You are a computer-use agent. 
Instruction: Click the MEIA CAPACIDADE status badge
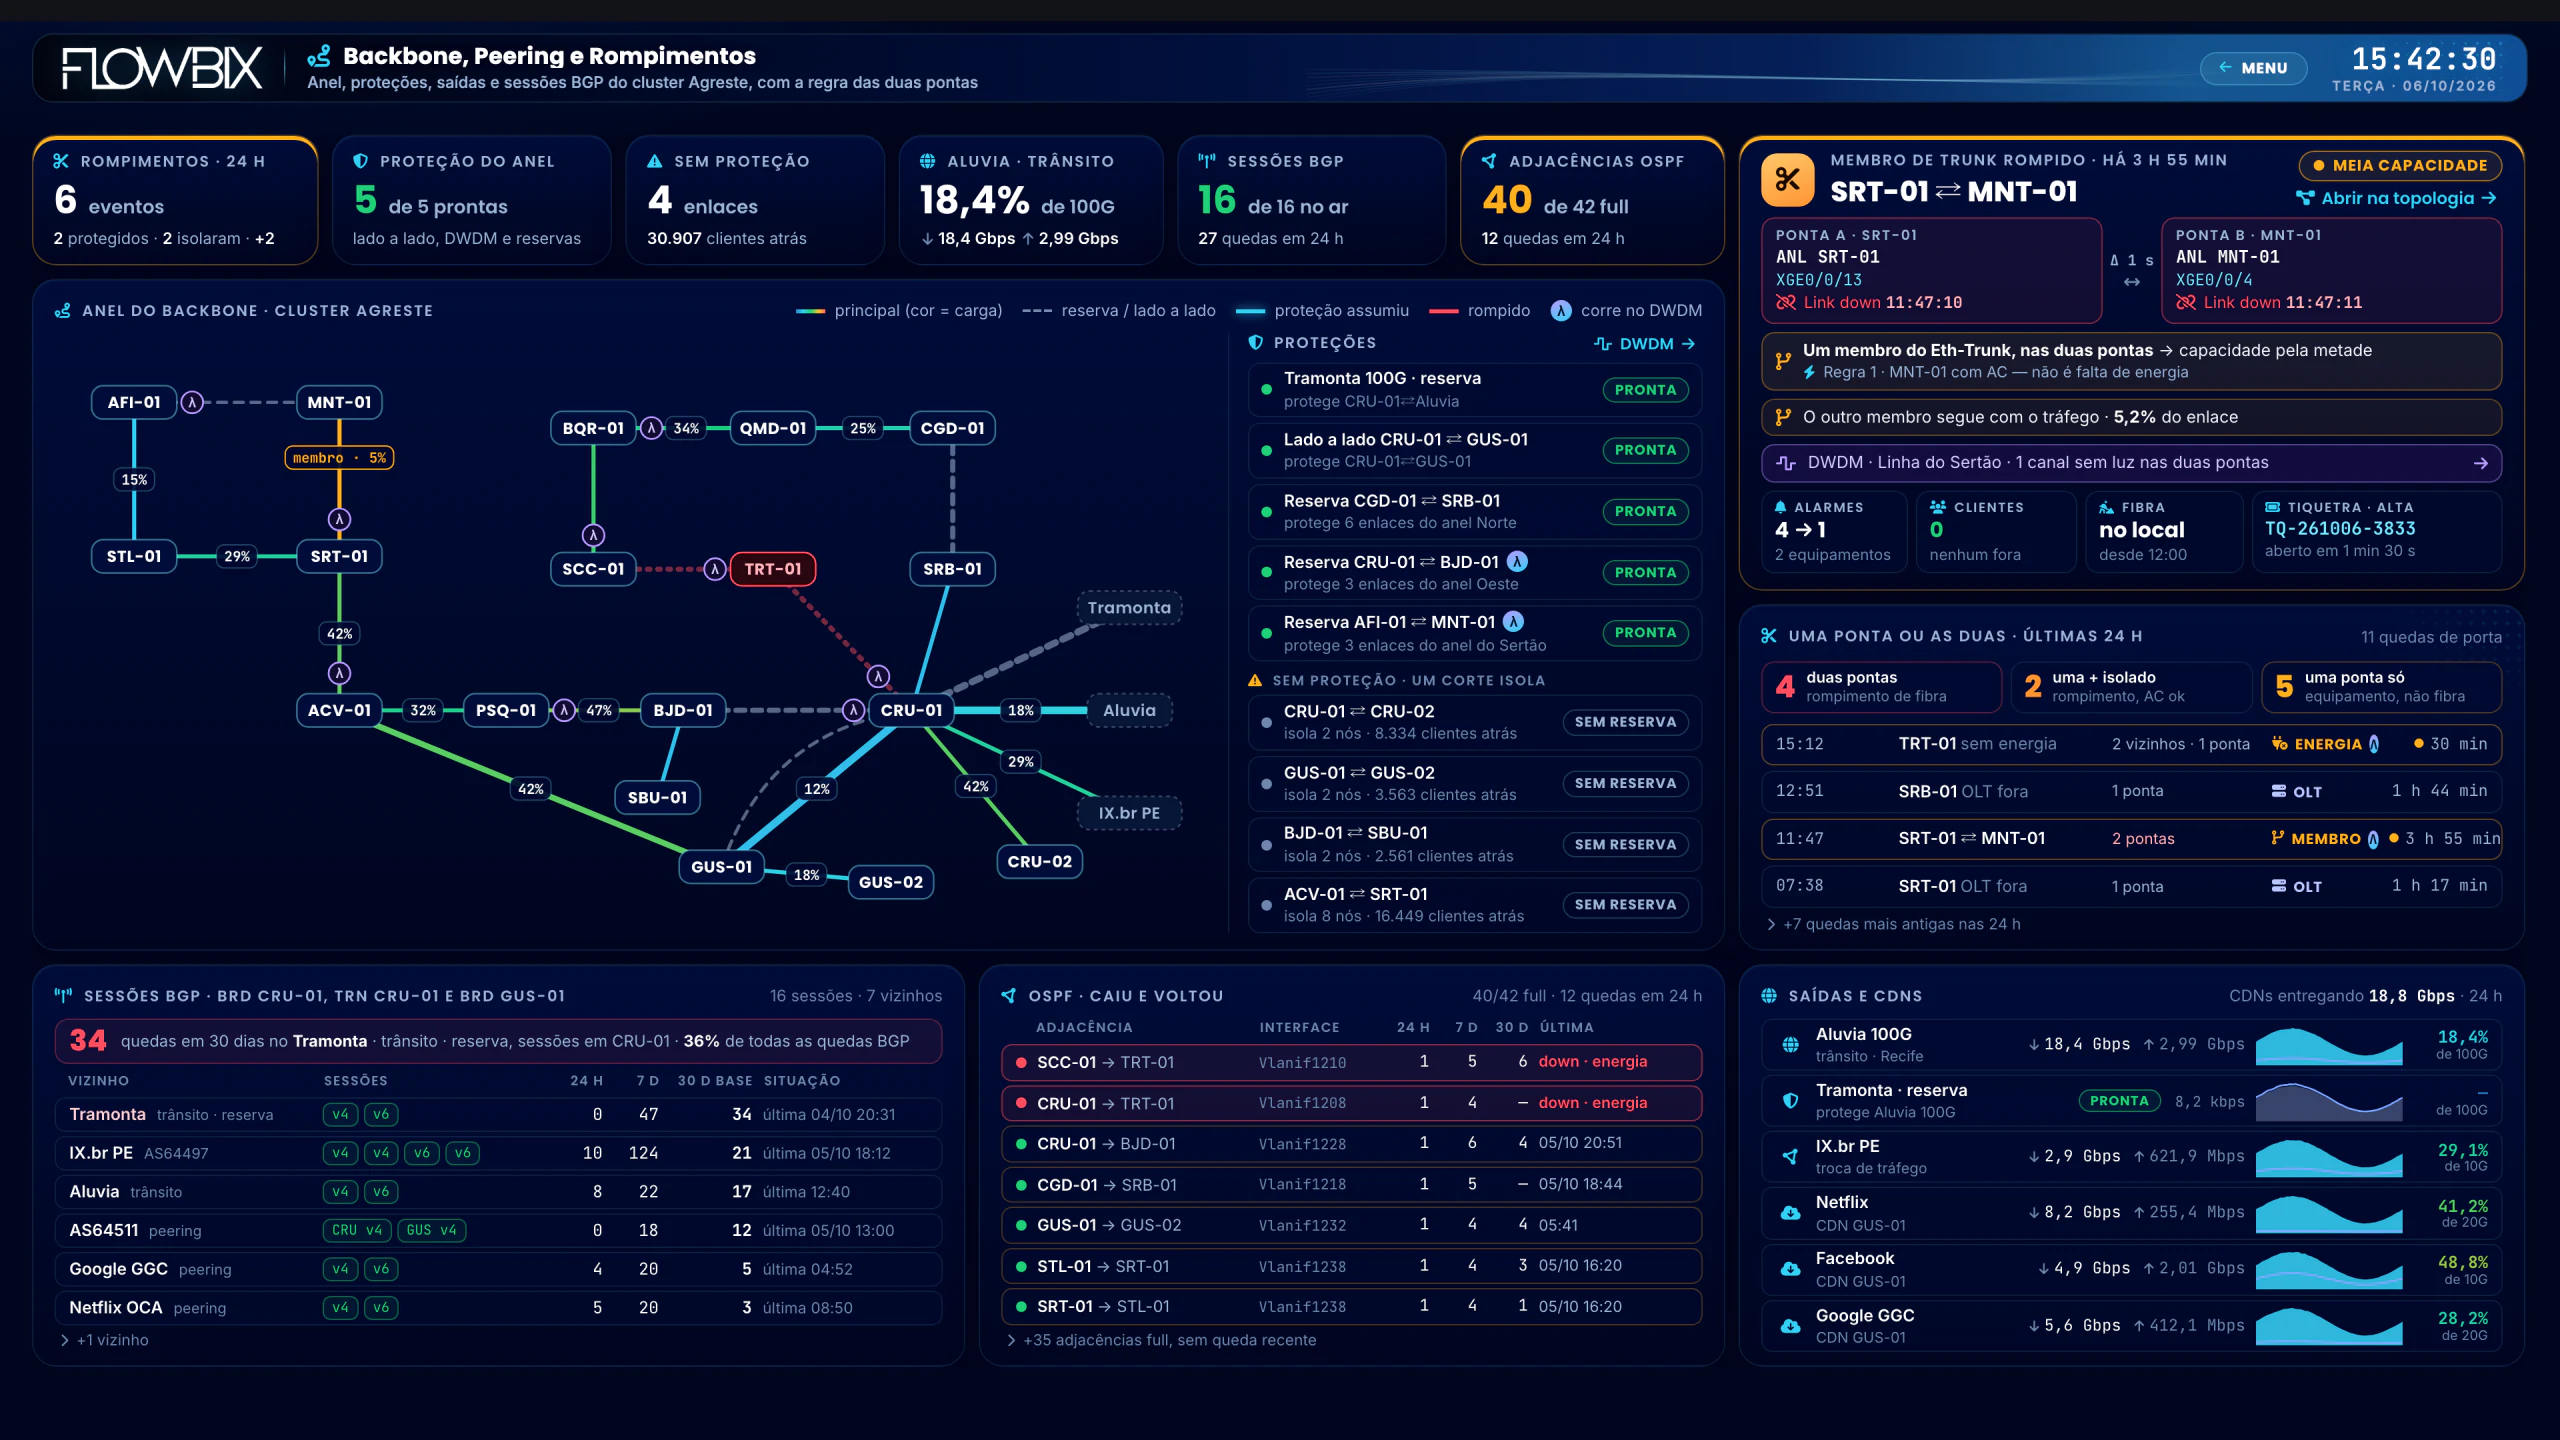click(2400, 165)
